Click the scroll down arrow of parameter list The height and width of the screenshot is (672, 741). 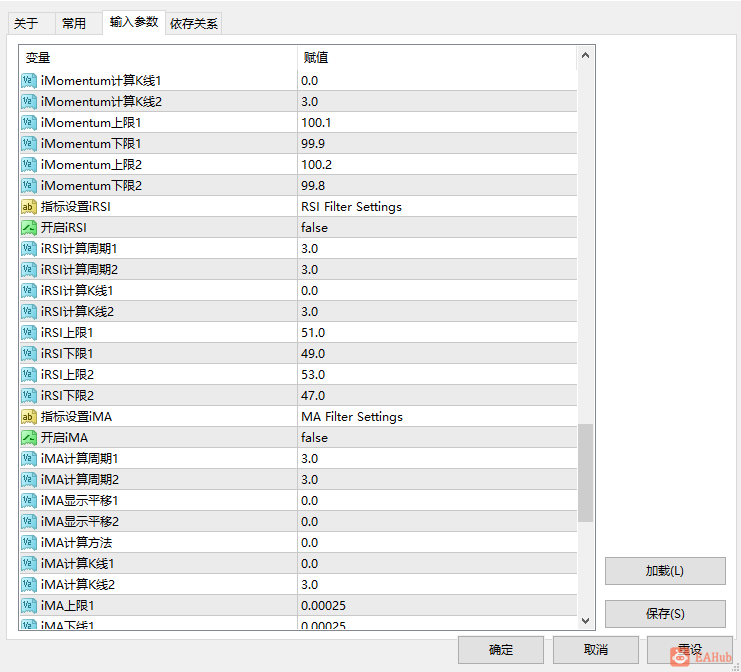[x=586, y=620]
